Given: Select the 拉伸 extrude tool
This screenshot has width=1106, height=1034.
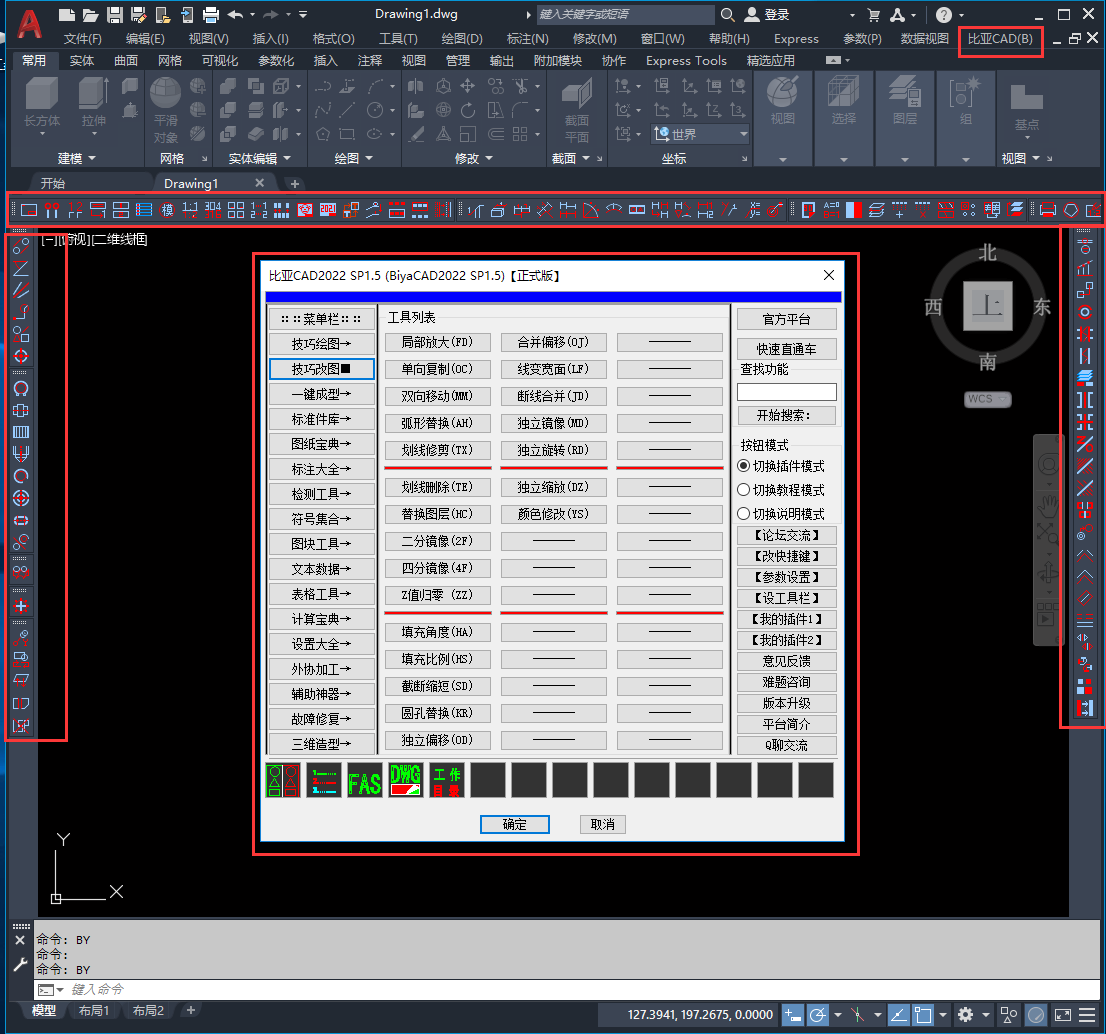Looking at the screenshot, I should click(x=93, y=103).
